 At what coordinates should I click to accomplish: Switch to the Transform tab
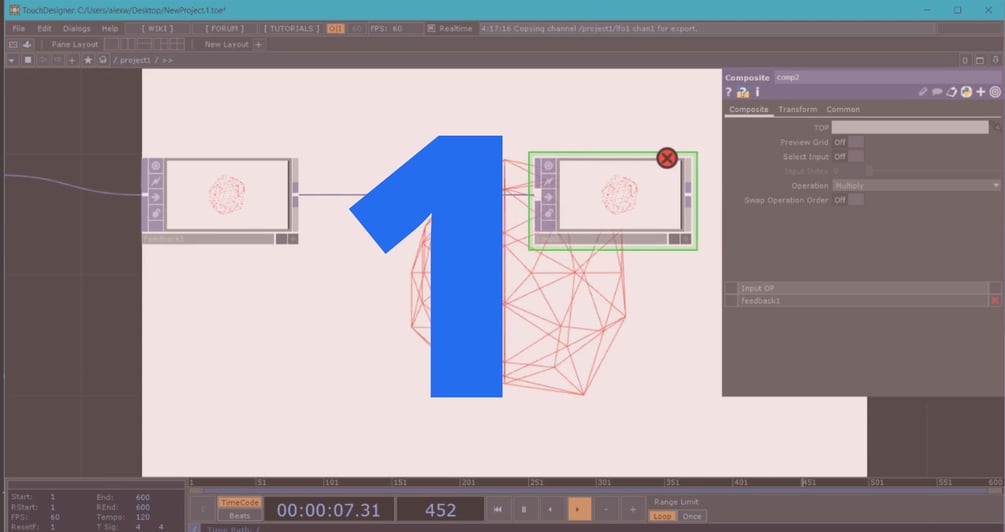pyautogui.click(x=797, y=110)
